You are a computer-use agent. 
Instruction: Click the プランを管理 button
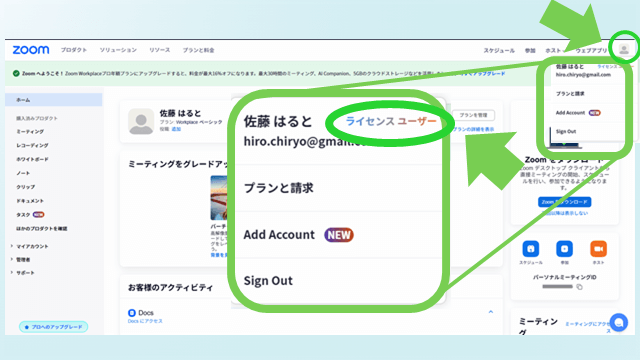473,115
